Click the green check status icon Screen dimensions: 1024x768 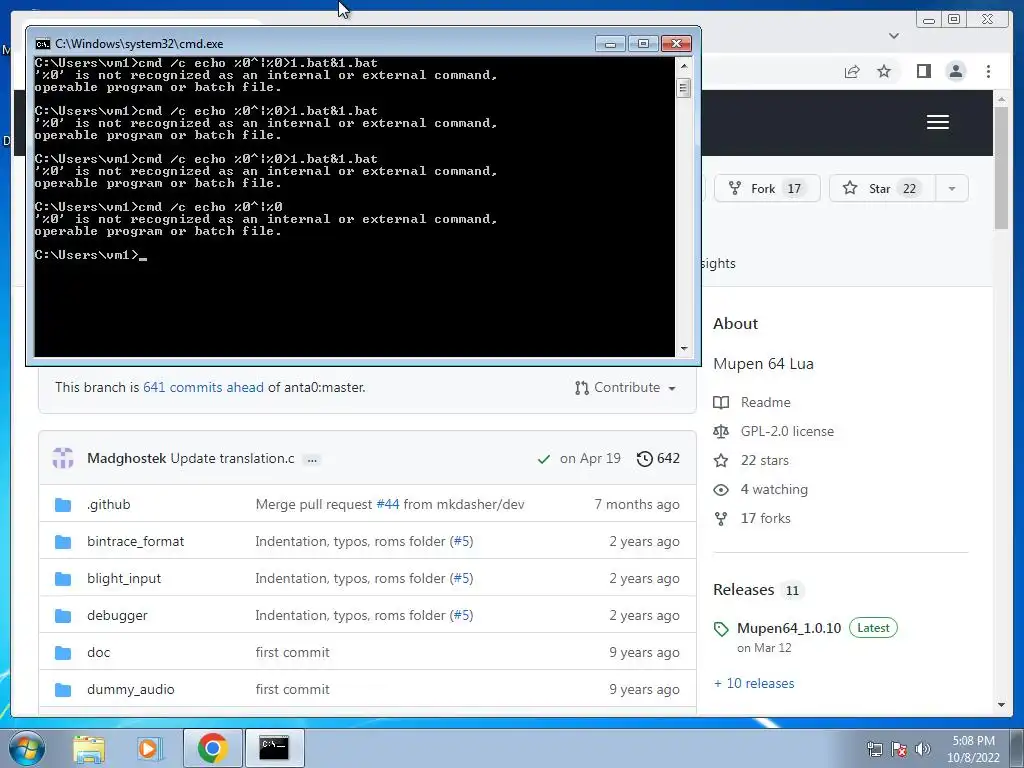click(x=543, y=459)
